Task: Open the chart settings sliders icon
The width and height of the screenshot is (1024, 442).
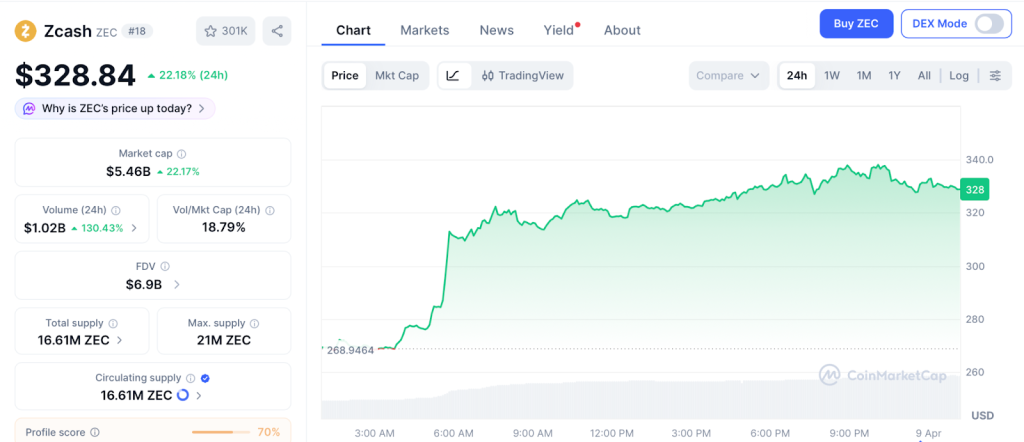Action: [994, 76]
